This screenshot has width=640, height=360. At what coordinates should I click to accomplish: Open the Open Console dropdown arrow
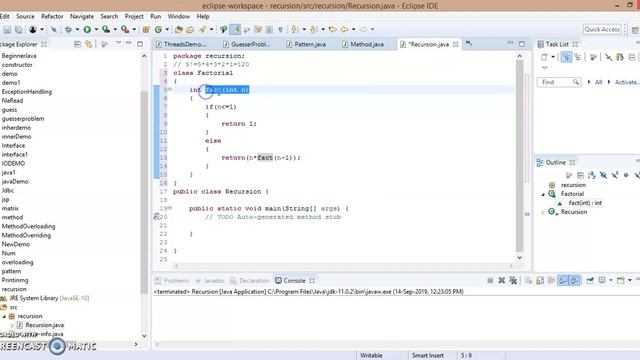coord(630,280)
